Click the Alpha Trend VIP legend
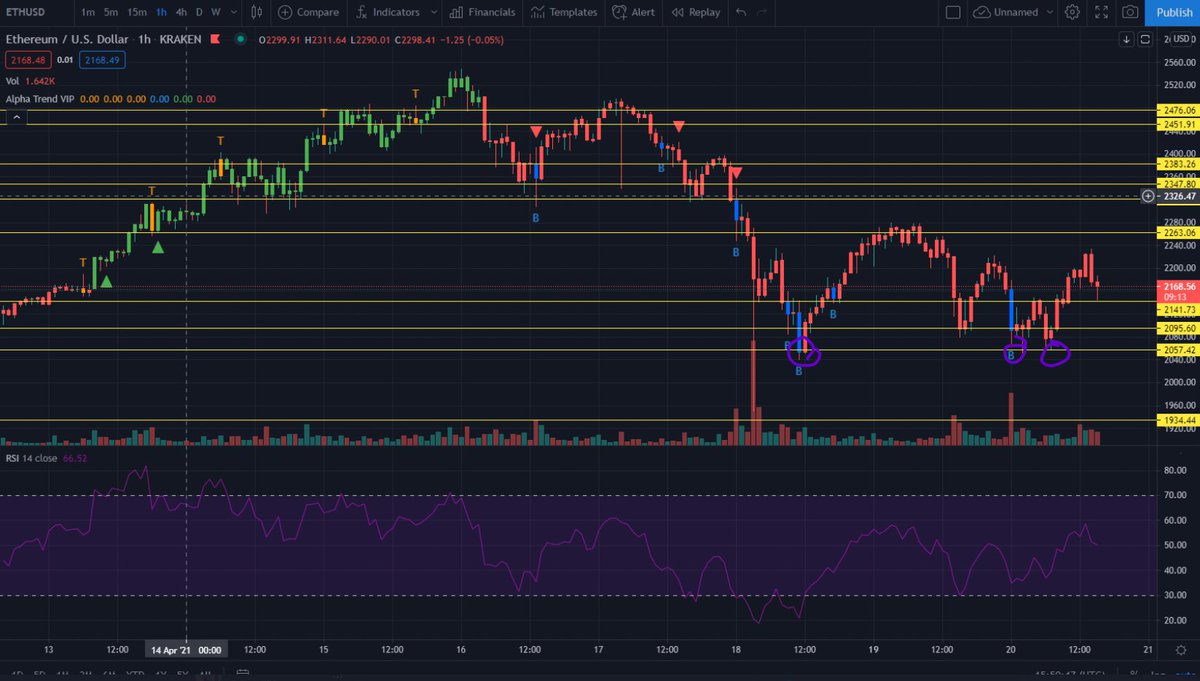 click(x=42, y=99)
